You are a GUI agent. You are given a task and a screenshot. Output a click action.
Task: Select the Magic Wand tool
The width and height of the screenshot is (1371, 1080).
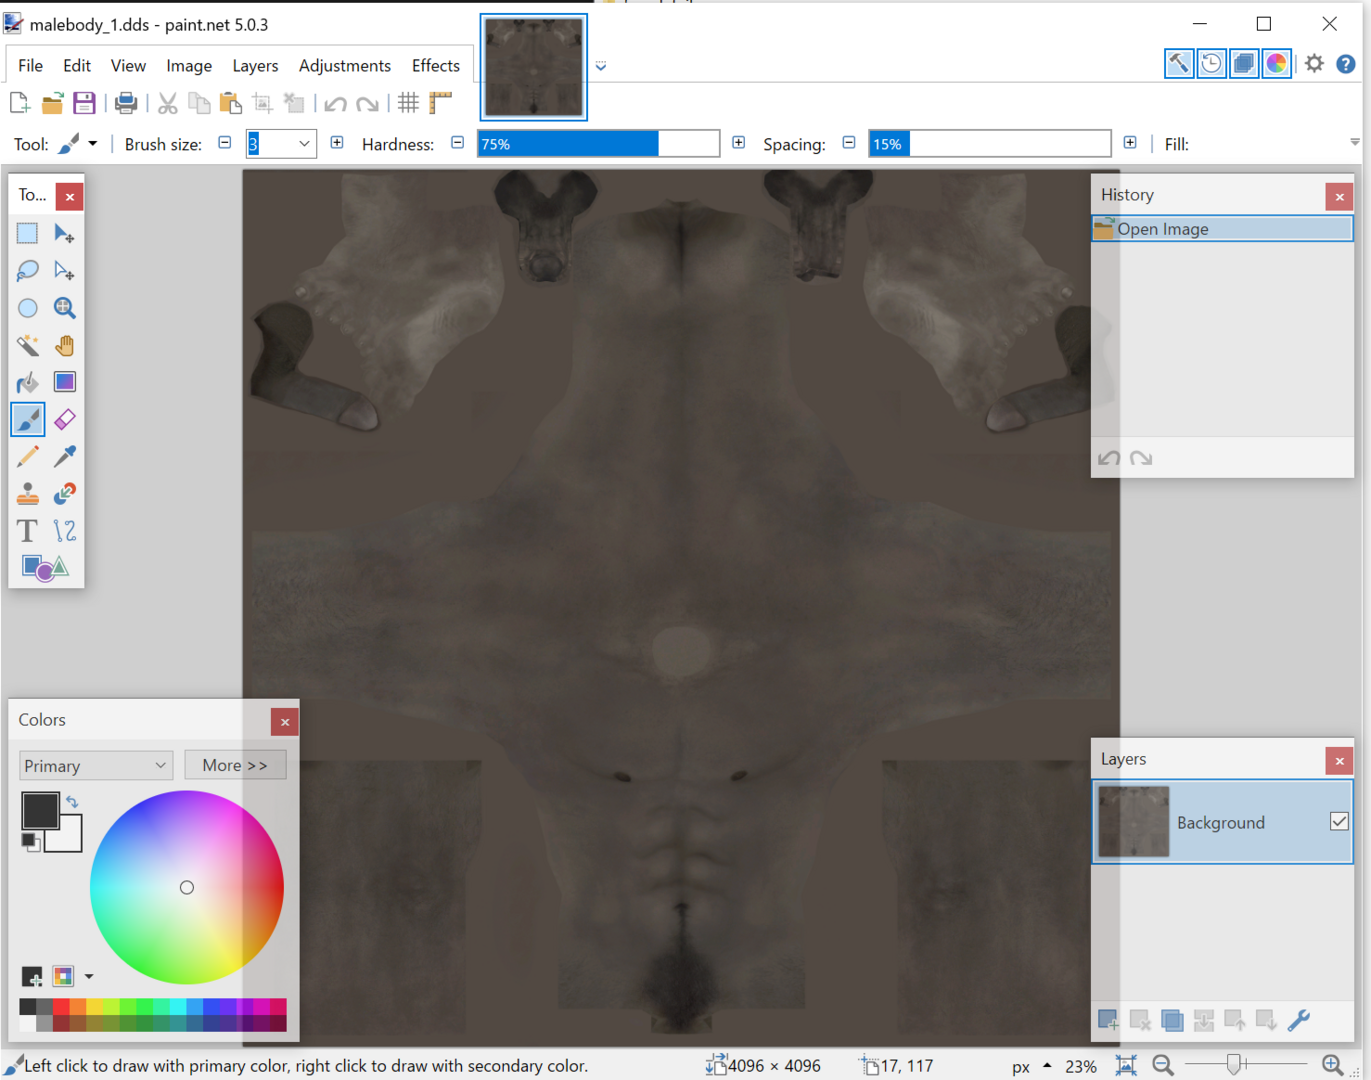27,345
